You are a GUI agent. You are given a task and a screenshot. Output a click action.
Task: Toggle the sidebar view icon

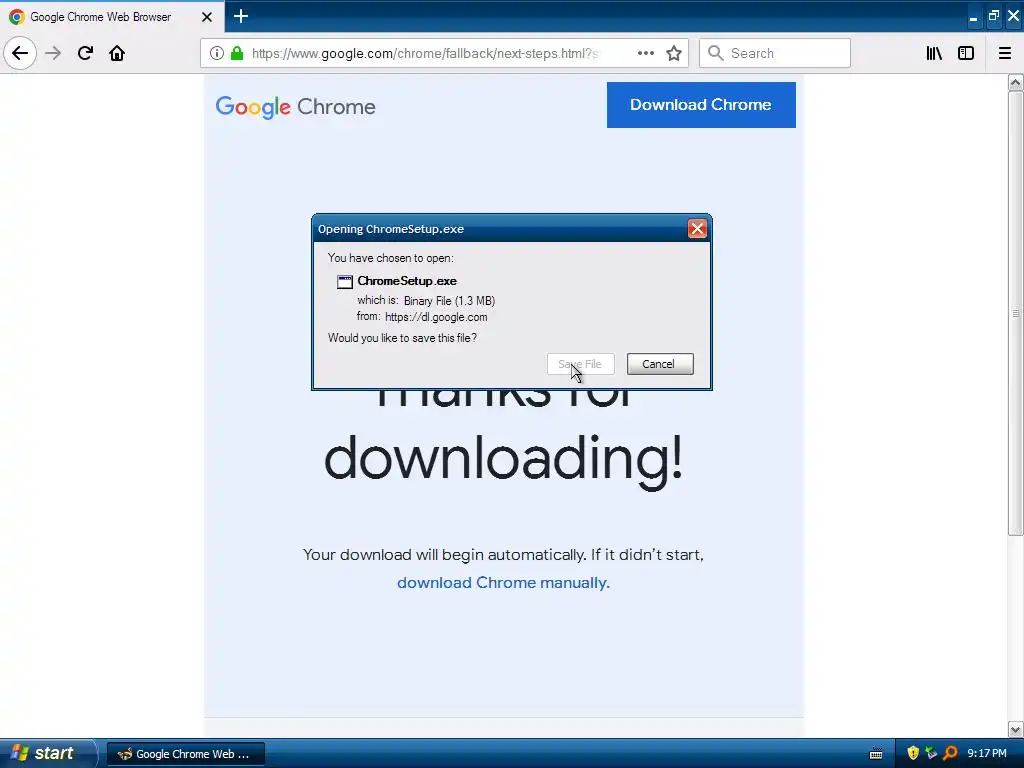point(966,53)
